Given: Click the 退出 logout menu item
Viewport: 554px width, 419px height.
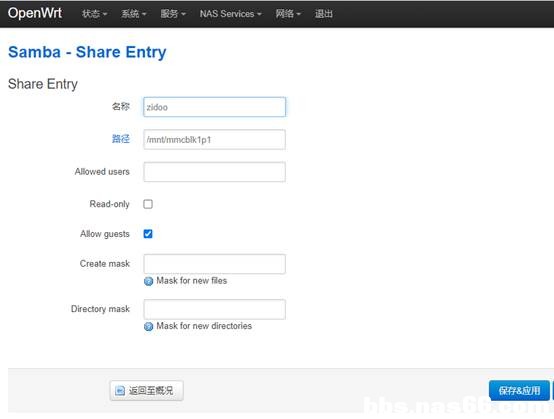Looking at the screenshot, I should (x=324, y=14).
